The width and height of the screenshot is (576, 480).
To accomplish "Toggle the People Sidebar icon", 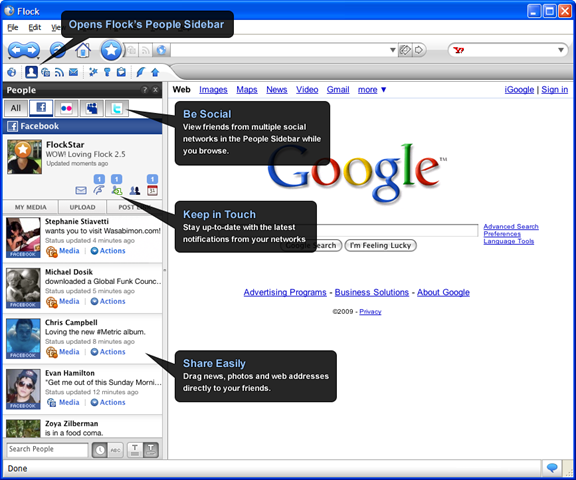I will pyautogui.click(x=31, y=72).
